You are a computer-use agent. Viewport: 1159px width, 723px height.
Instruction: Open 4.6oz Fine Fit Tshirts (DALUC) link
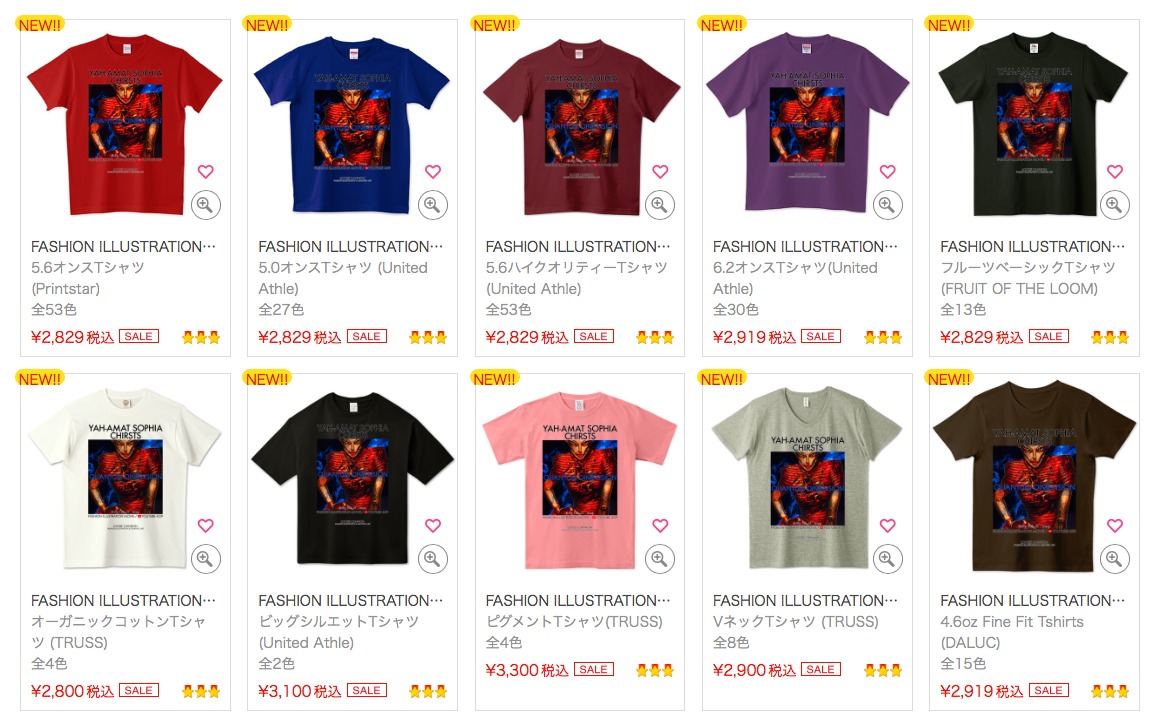pos(1012,632)
